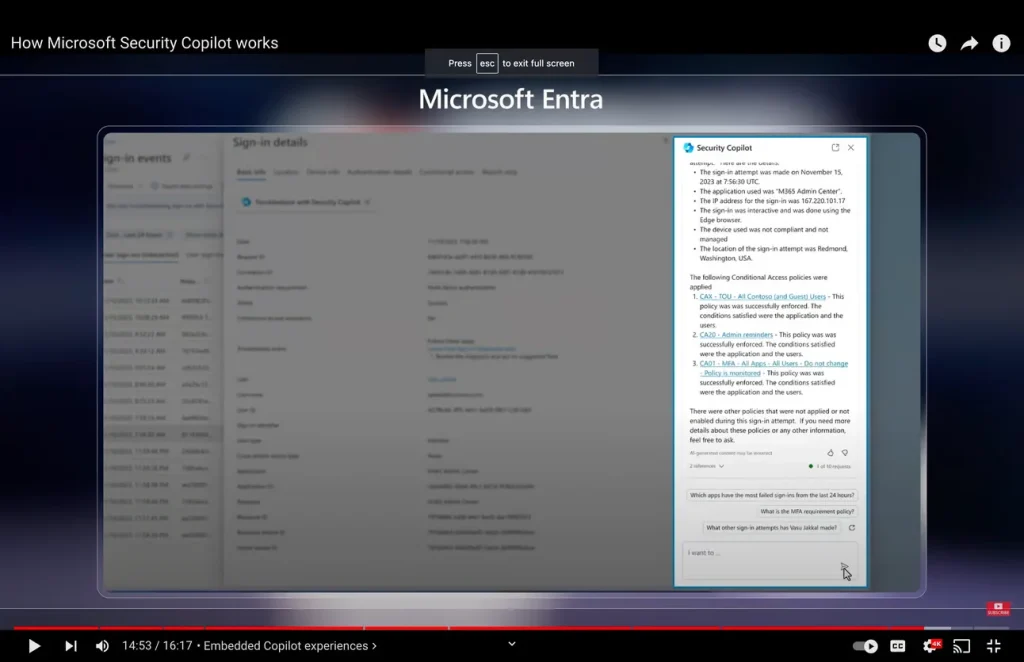Choose the Vasu Jakkal sign-in attempts prompt
The width and height of the screenshot is (1024, 662).
coord(771,528)
